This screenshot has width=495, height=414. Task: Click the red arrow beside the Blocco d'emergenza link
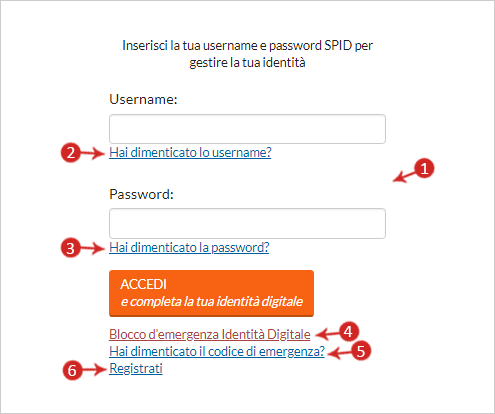coord(327,333)
